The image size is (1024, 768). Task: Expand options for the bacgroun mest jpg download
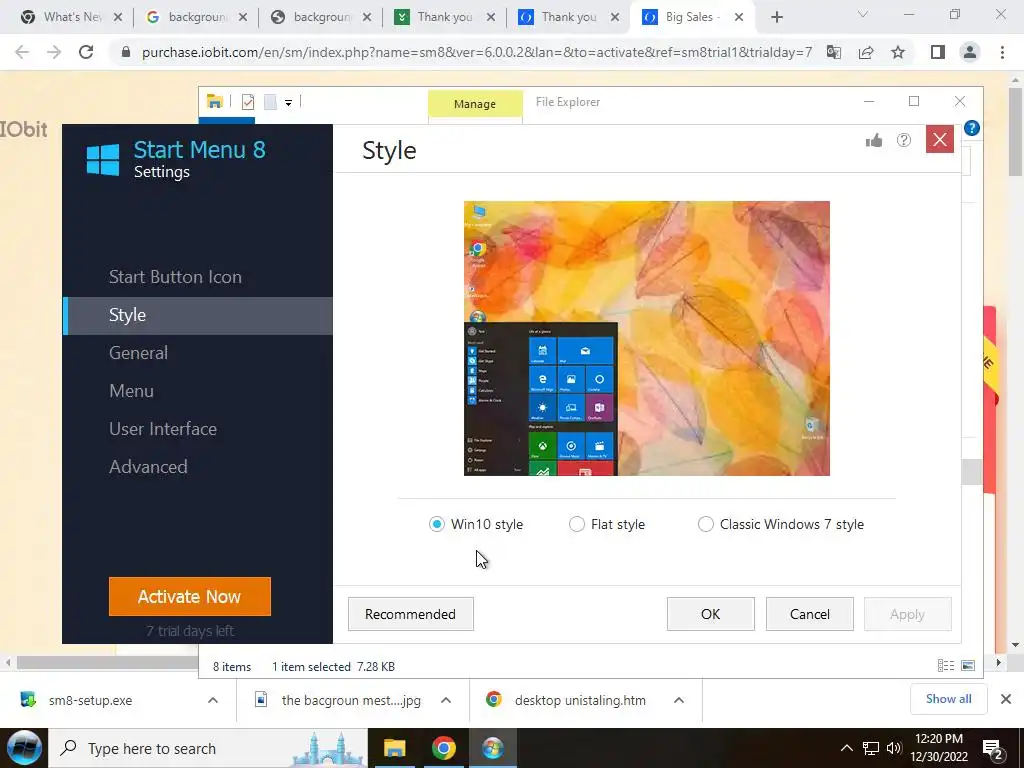click(x=446, y=700)
